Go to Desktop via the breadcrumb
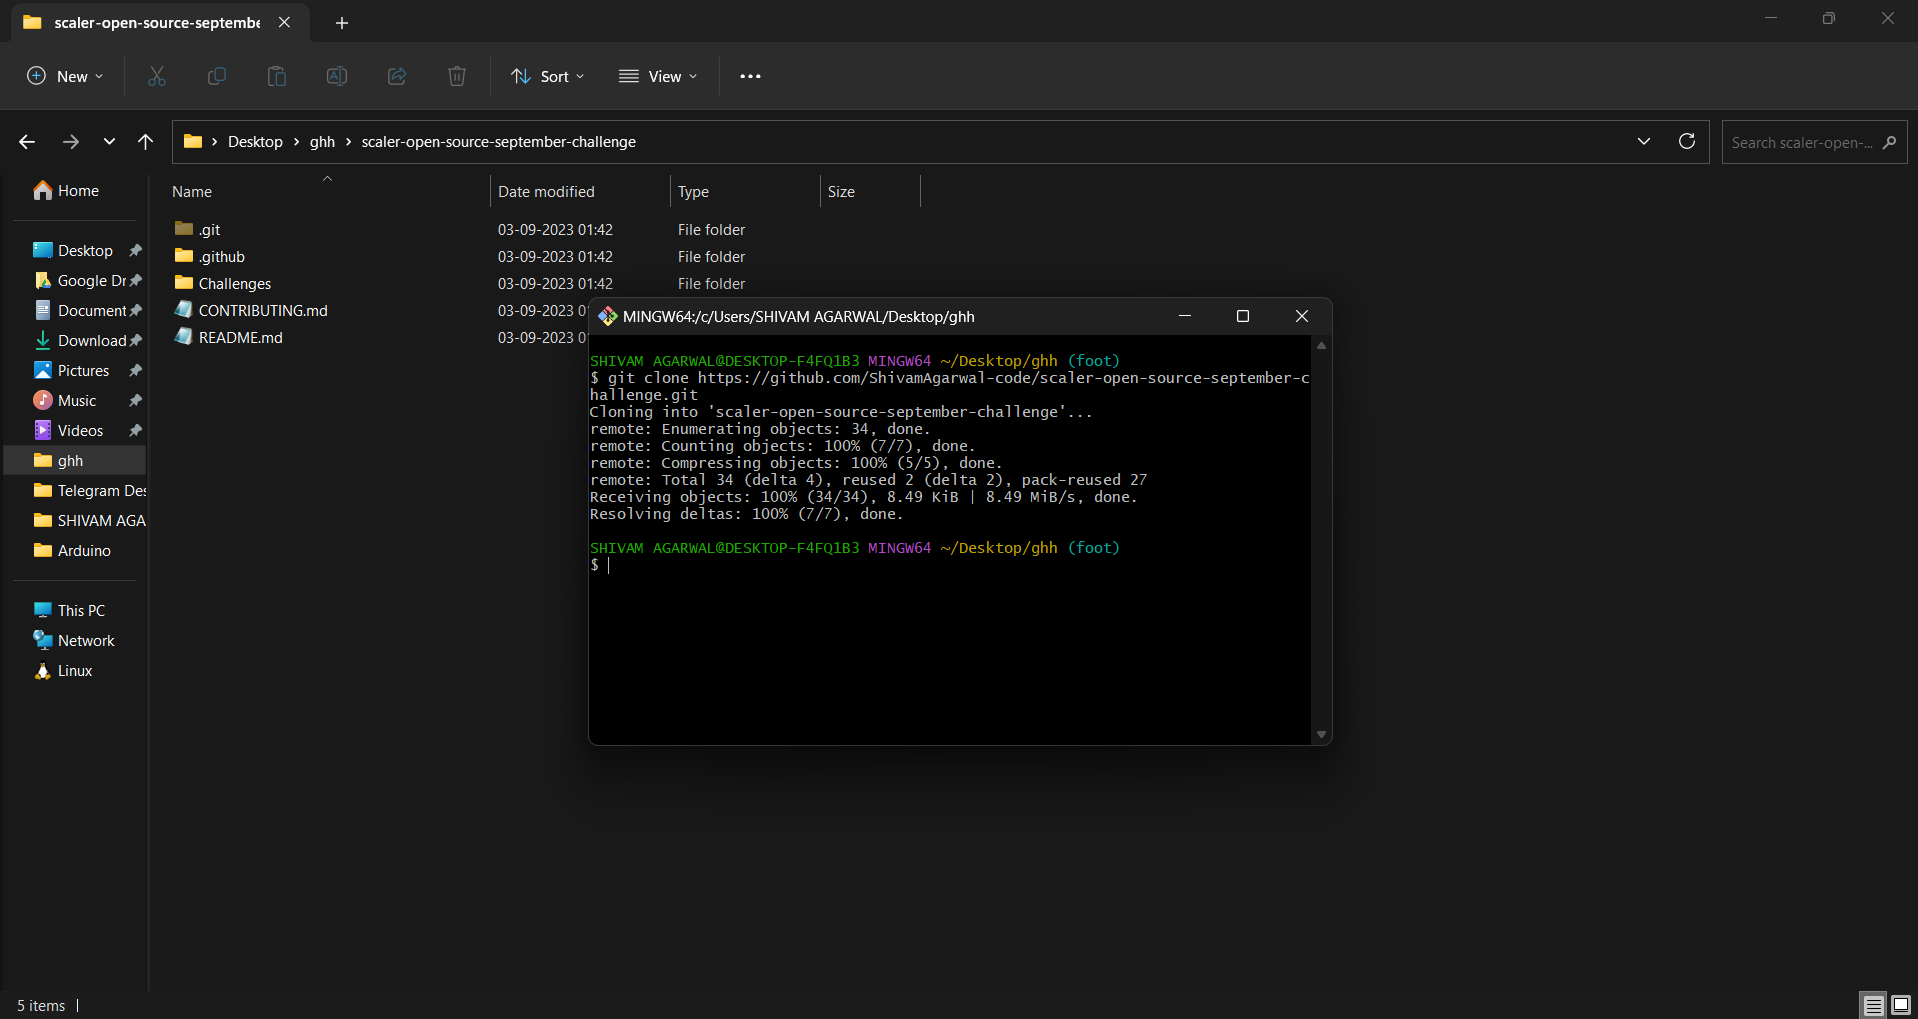Image resolution: width=1918 pixels, height=1019 pixels. click(255, 141)
